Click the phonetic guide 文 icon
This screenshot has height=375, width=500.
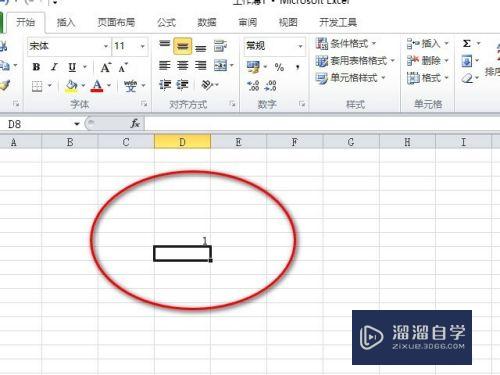pos(130,86)
